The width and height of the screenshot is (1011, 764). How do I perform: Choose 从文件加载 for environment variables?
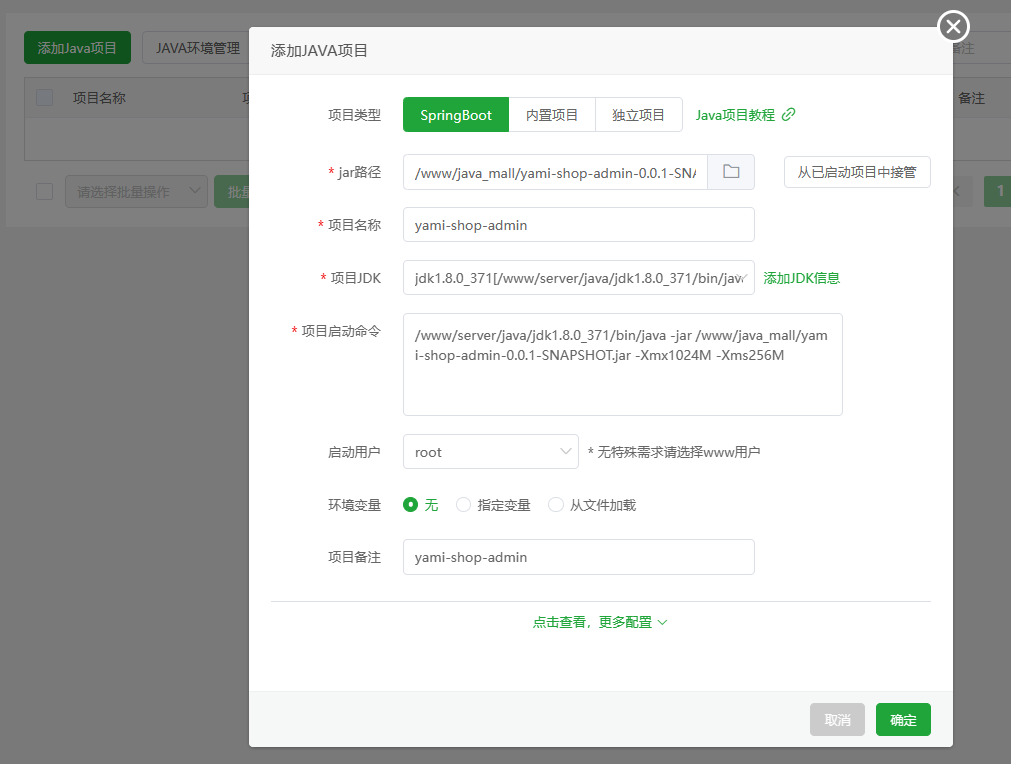tap(555, 505)
